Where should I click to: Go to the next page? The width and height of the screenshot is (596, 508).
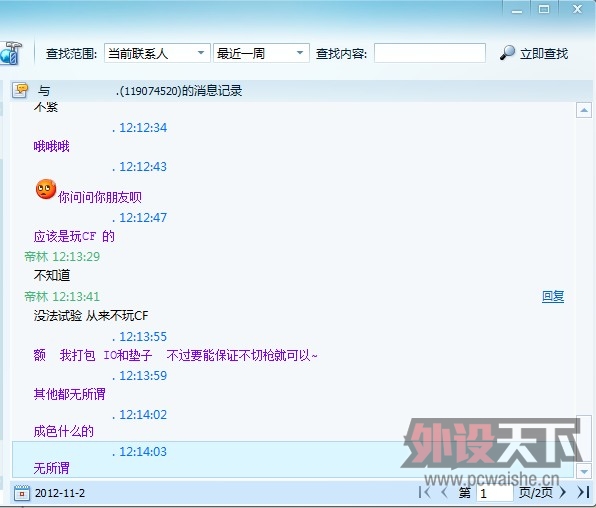(562, 492)
